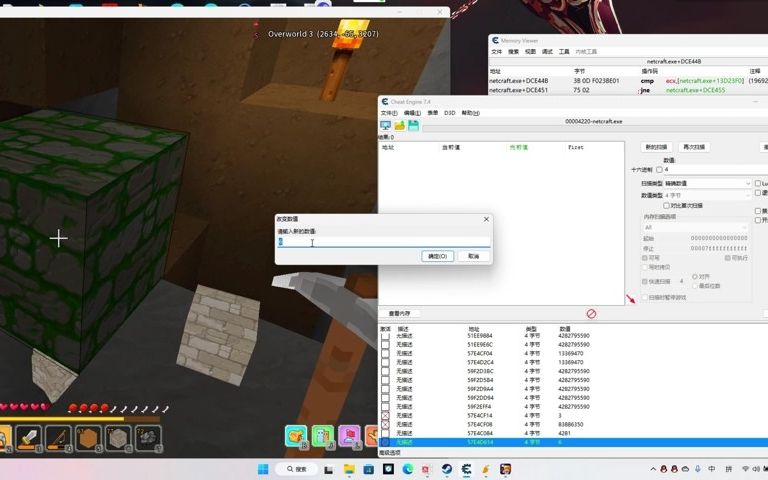
Task: Open the D3D menu in Cheat Engine
Action: click(450, 113)
